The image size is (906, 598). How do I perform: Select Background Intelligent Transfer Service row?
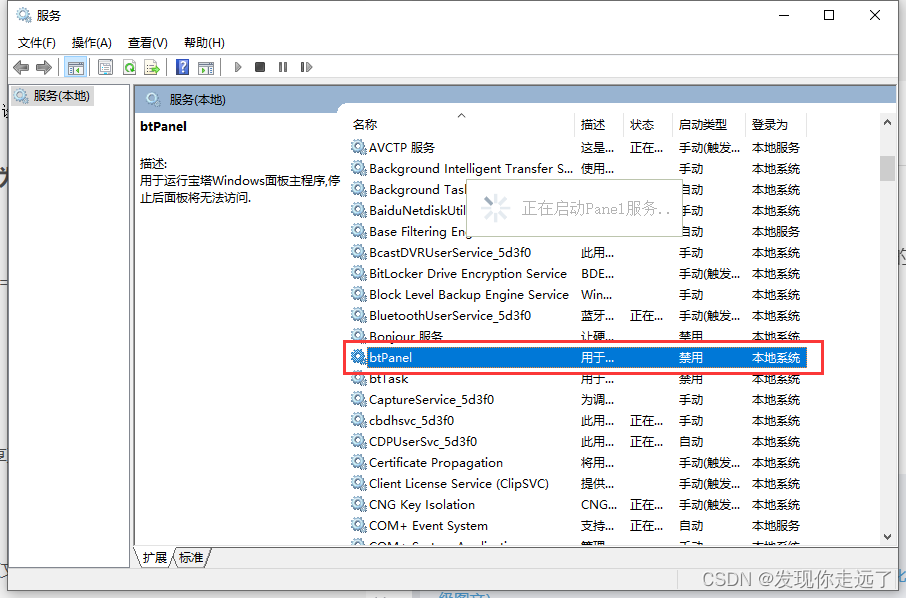pyautogui.click(x=578, y=169)
